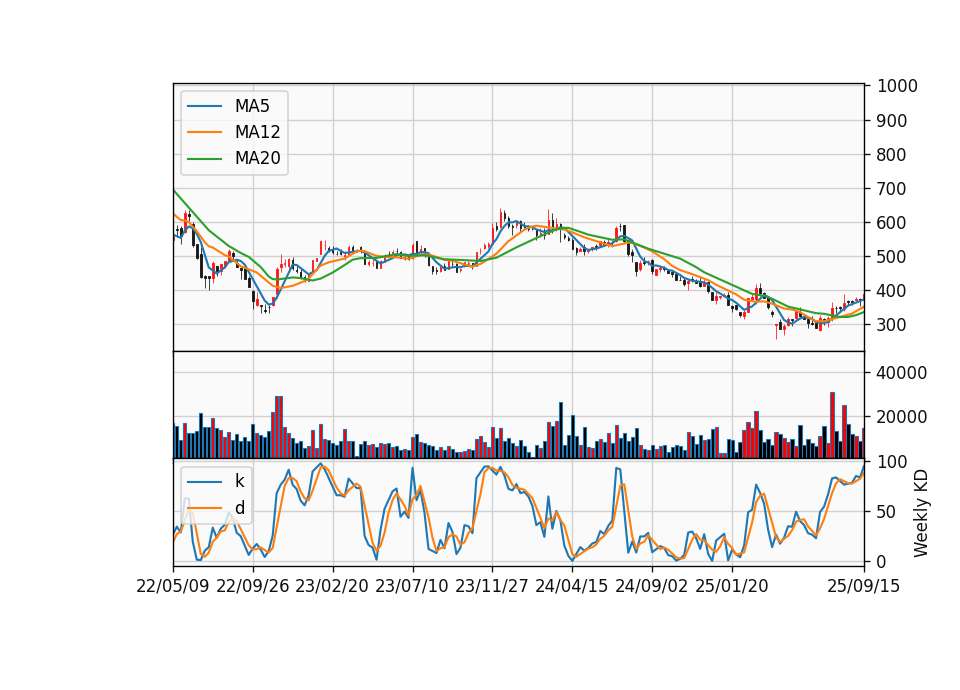This screenshot has width=960, height=690.
Task: Click the 700 price axis label
Action: tap(892, 189)
